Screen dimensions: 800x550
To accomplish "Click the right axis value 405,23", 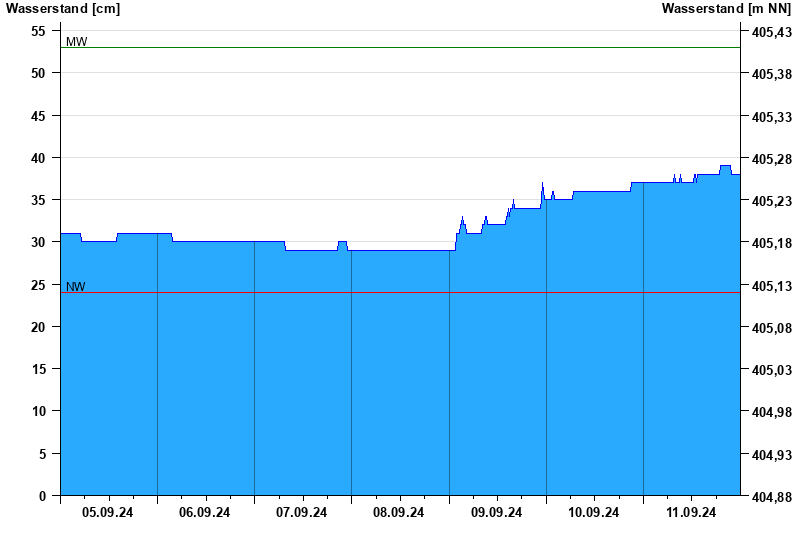I will click(772, 202).
